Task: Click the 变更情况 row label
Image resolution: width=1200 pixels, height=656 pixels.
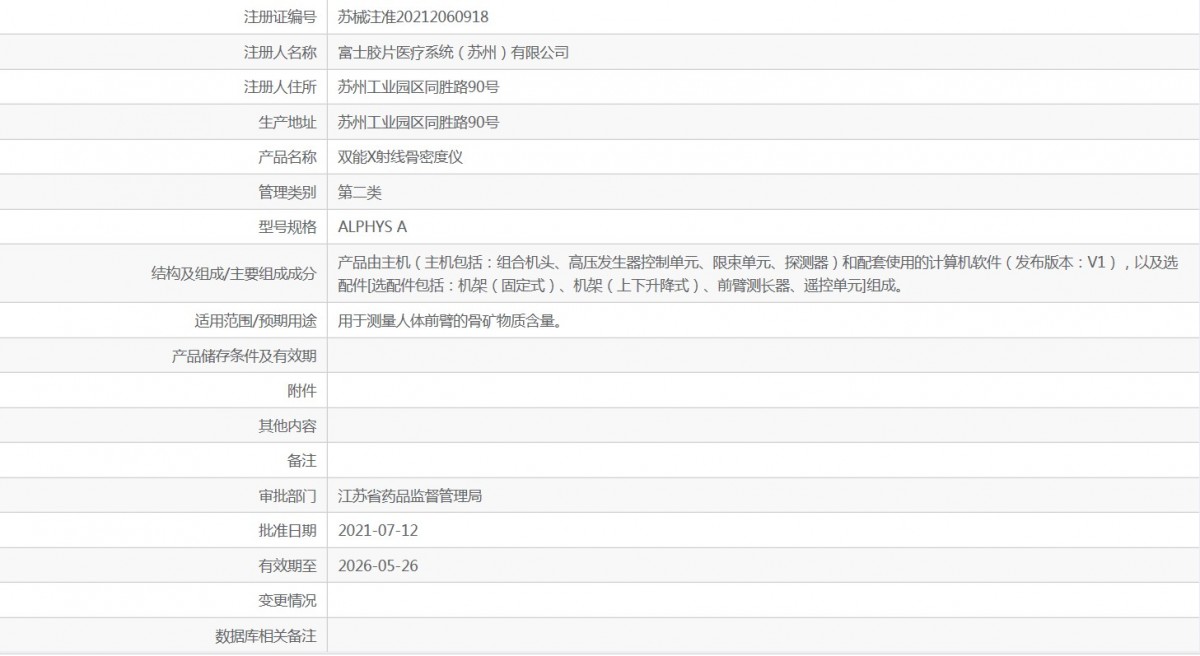Action: 287,601
